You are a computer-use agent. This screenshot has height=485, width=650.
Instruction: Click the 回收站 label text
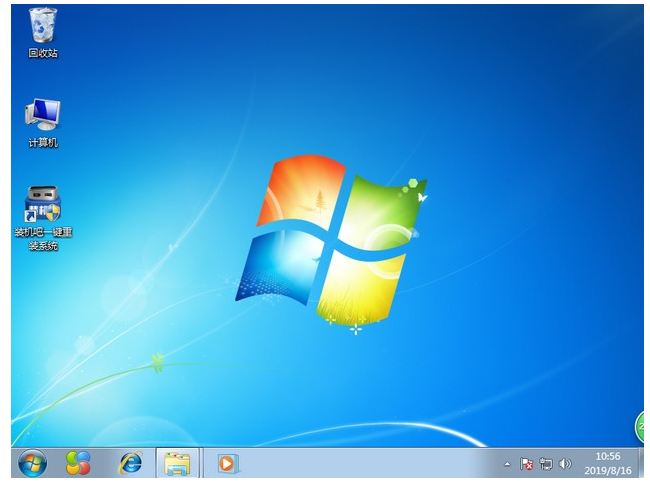43,53
